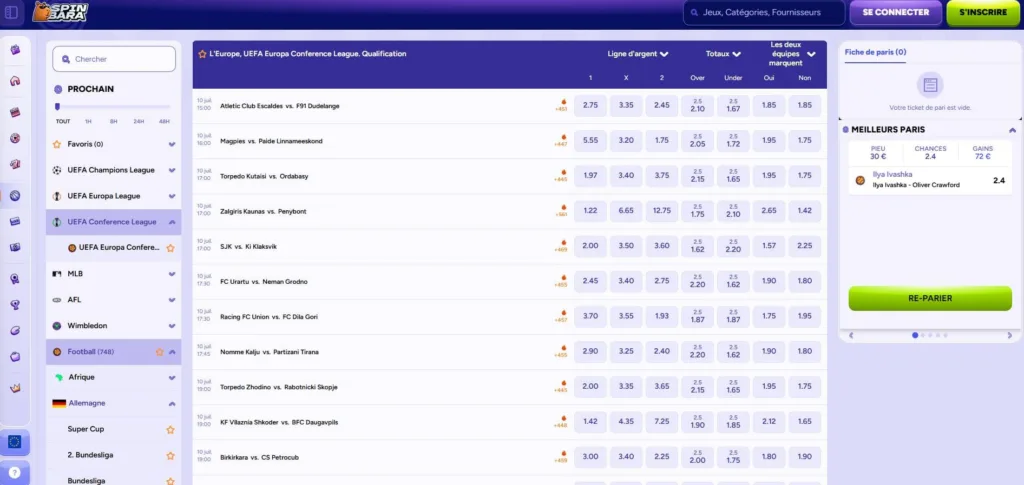Click SE CONNECTER button
The height and width of the screenshot is (485, 1024).
(x=895, y=12)
